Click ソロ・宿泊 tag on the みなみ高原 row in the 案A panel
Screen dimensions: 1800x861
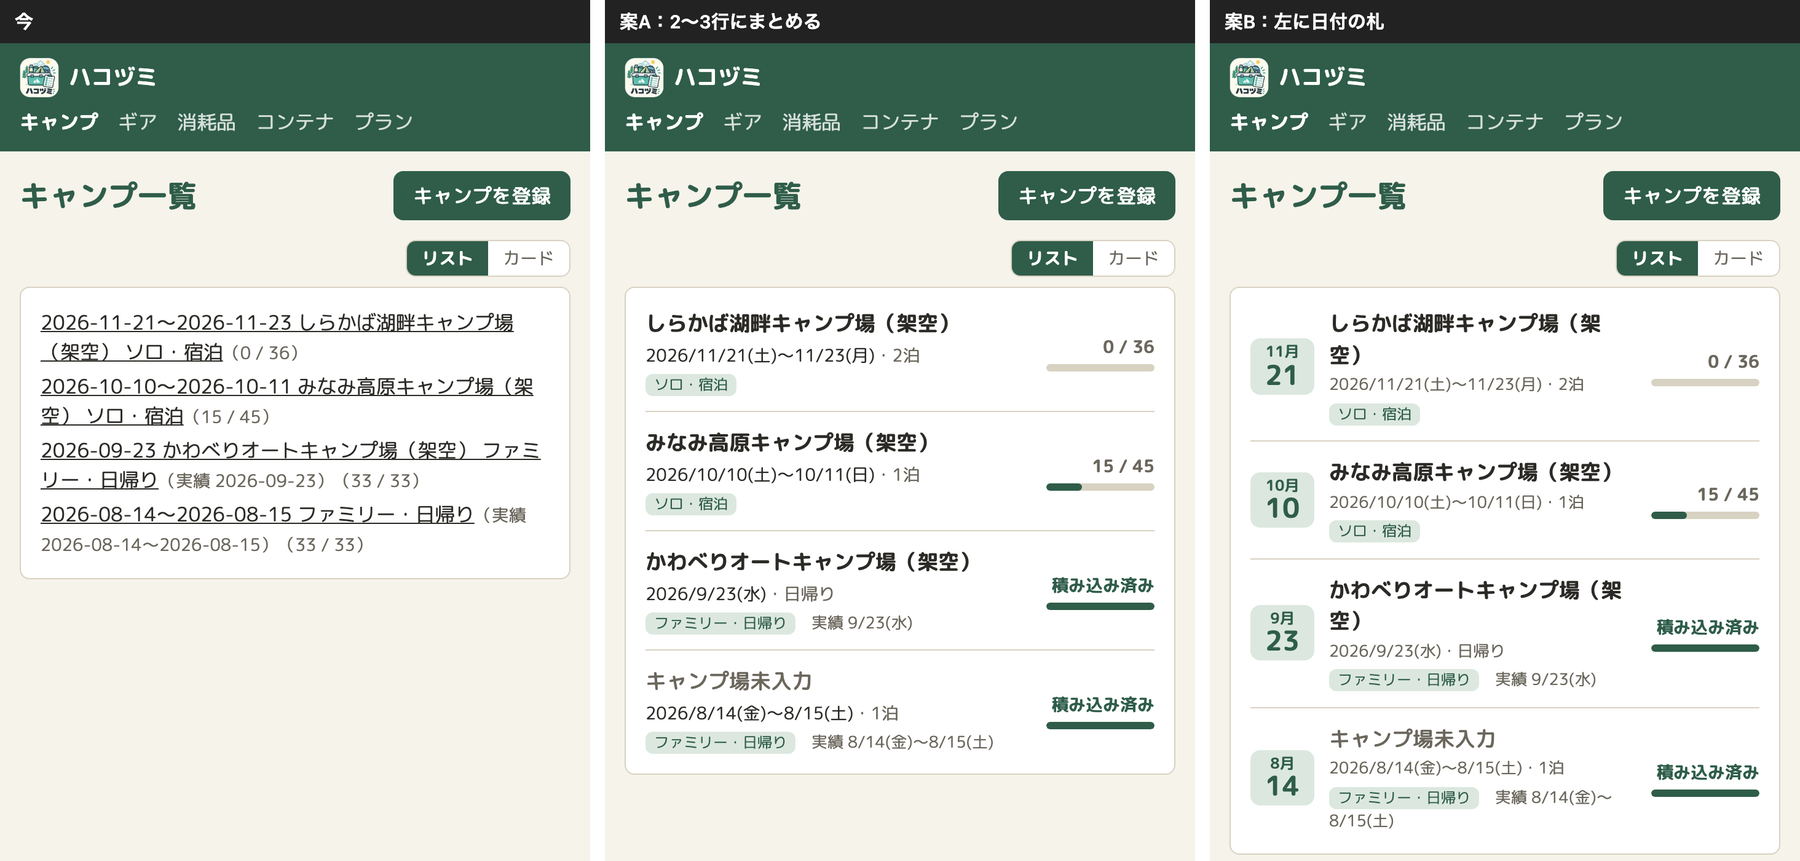(x=691, y=504)
